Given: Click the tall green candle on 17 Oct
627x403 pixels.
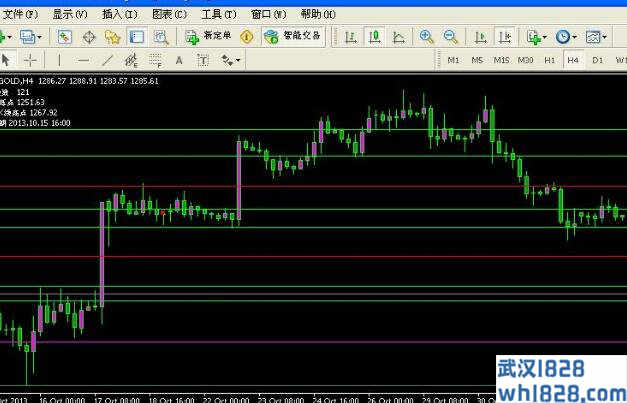Looking at the screenshot, I should (x=102, y=260).
